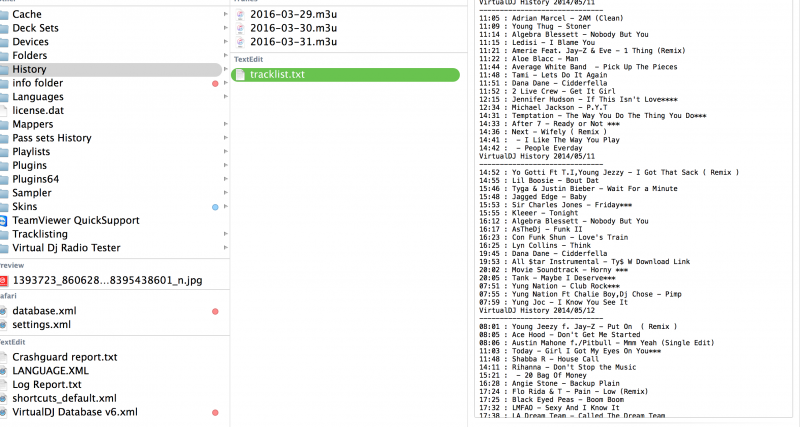The height and width of the screenshot is (427, 800).
Task: Expand the Cache folder arrow
Action: [226, 14]
